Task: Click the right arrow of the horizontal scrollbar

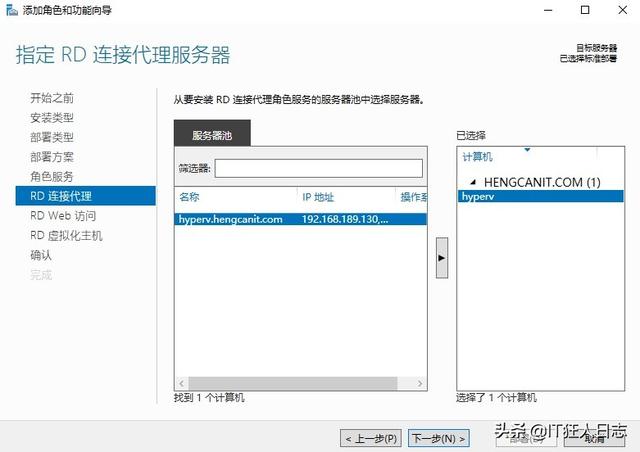Action: (423, 383)
